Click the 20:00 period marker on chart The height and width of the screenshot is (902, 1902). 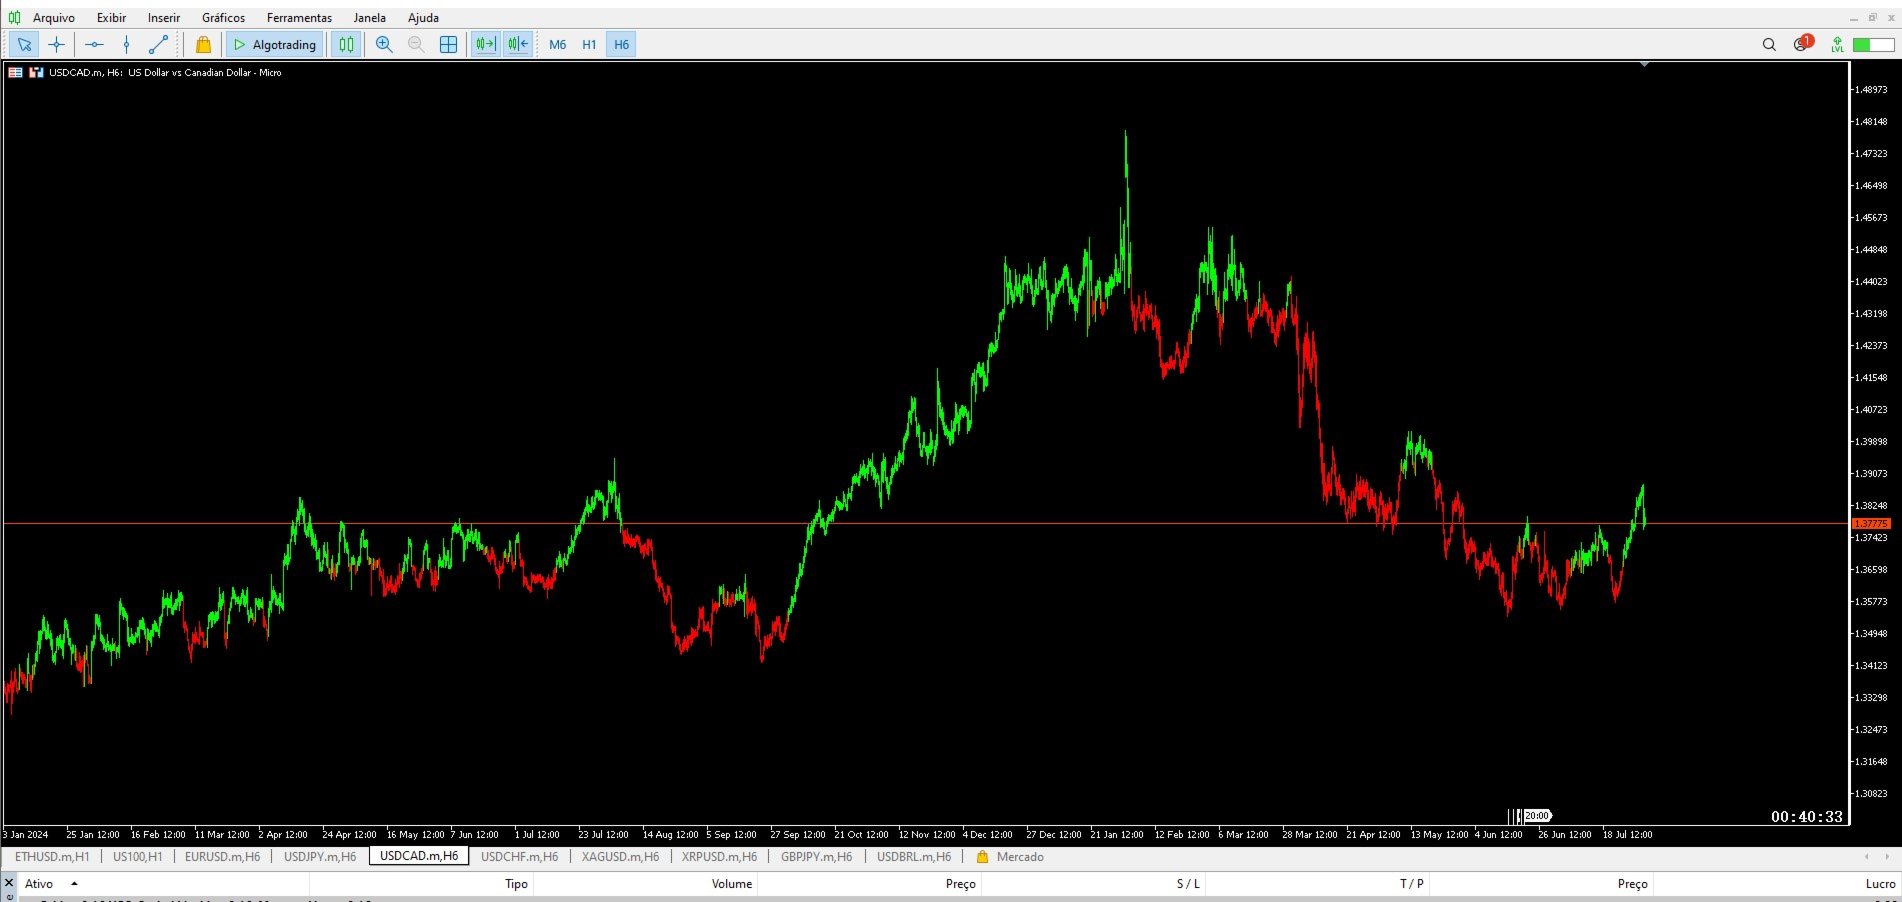[1537, 816]
